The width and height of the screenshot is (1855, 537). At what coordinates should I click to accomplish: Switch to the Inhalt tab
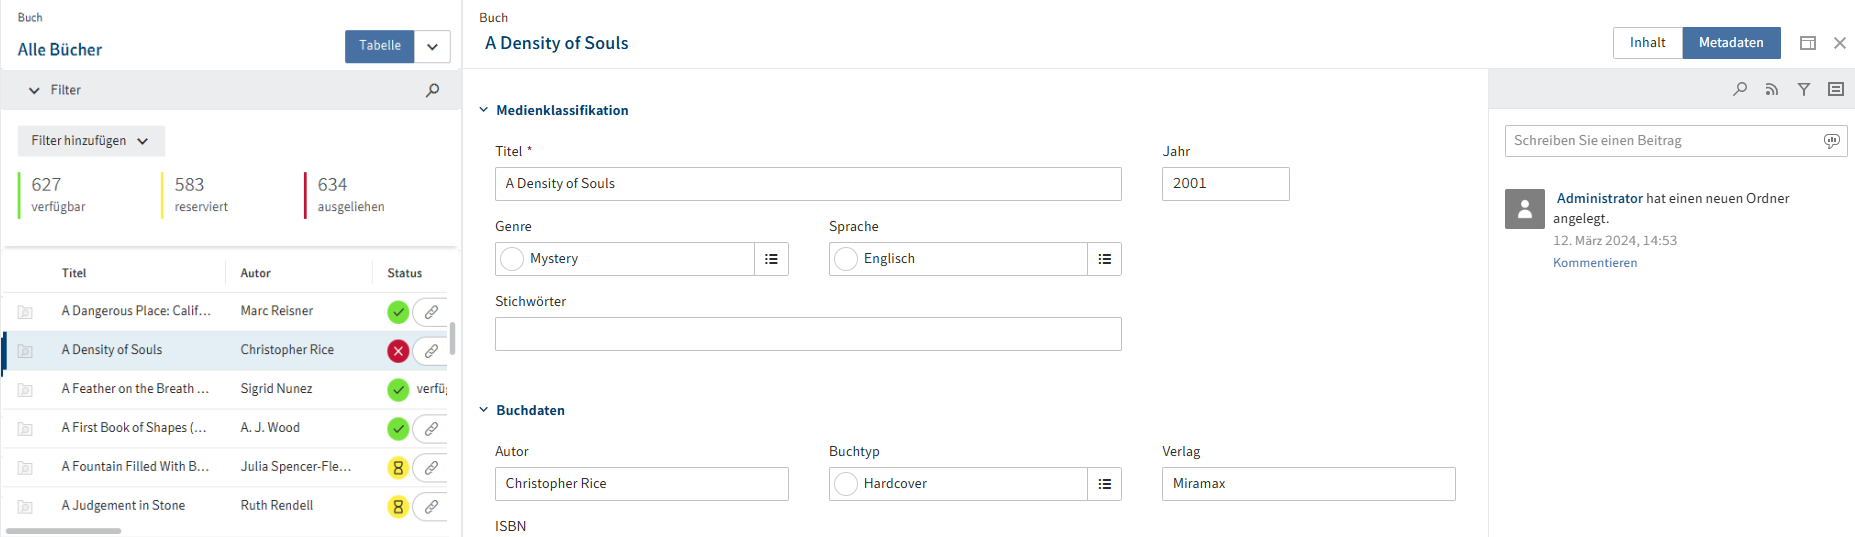pyautogui.click(x=1647, y=43)
